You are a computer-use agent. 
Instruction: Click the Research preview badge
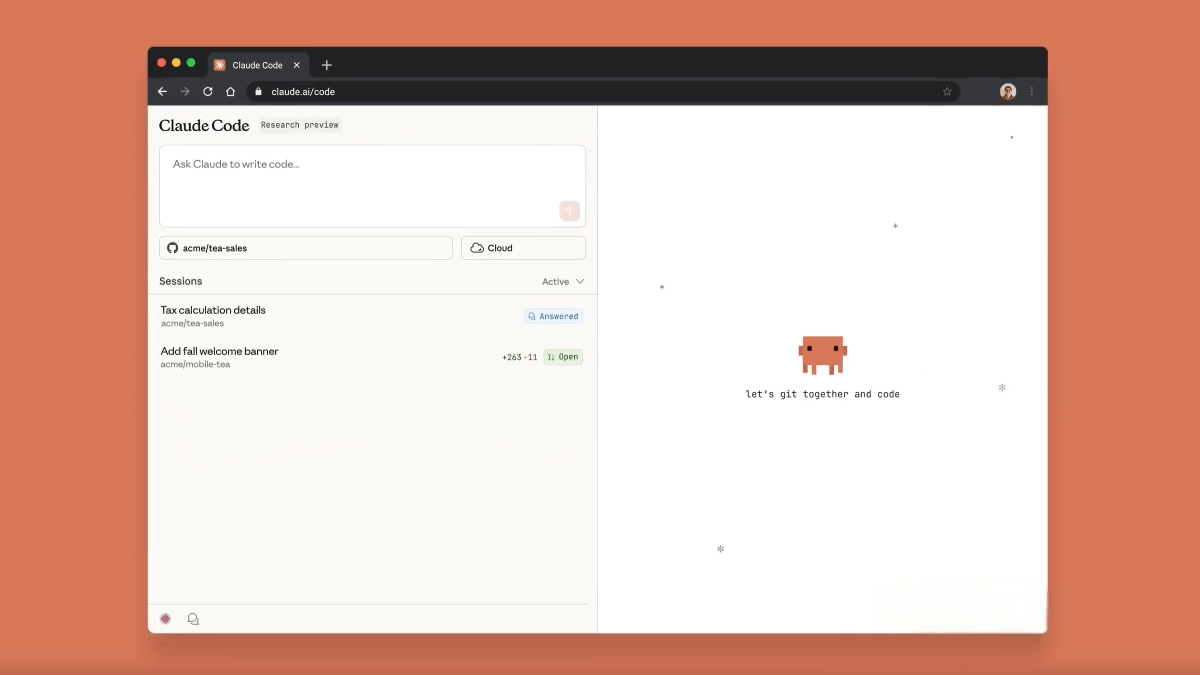(x=300, y=124)
